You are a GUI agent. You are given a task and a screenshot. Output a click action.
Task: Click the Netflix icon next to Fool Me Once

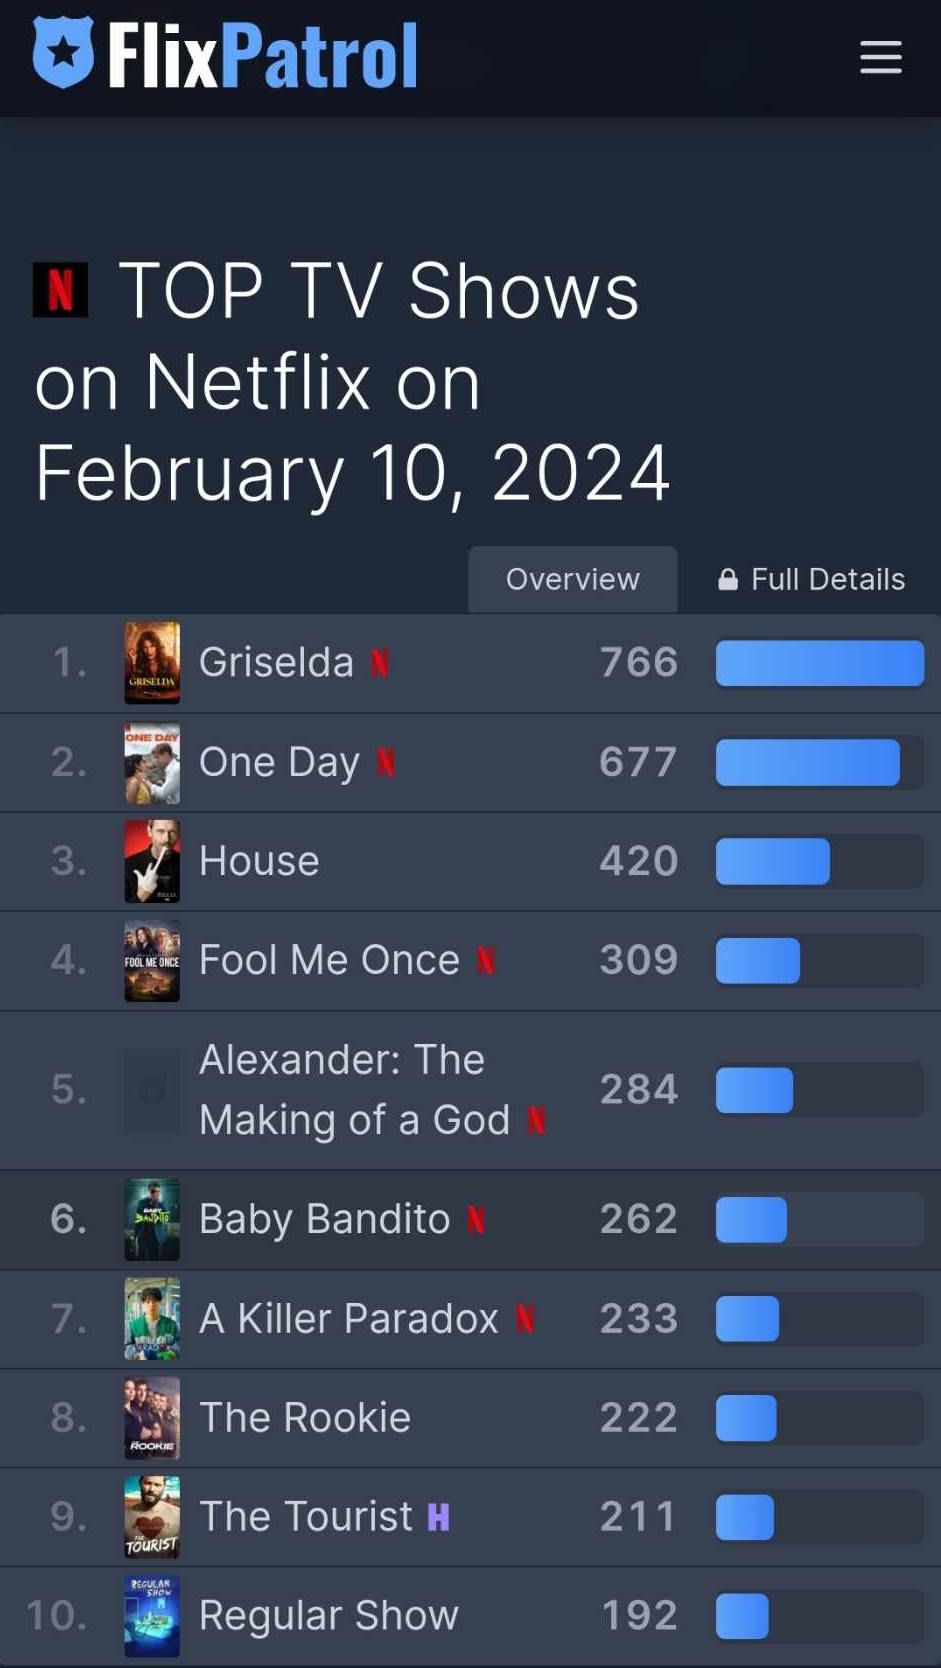[x=486, y=960]
